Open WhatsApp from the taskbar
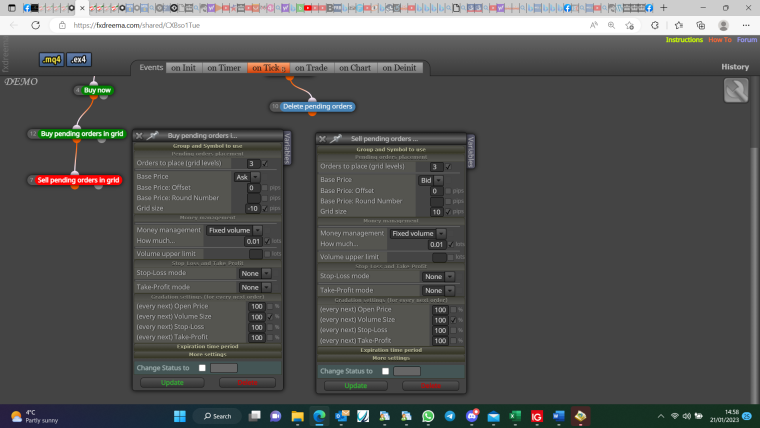 point(428,416)
